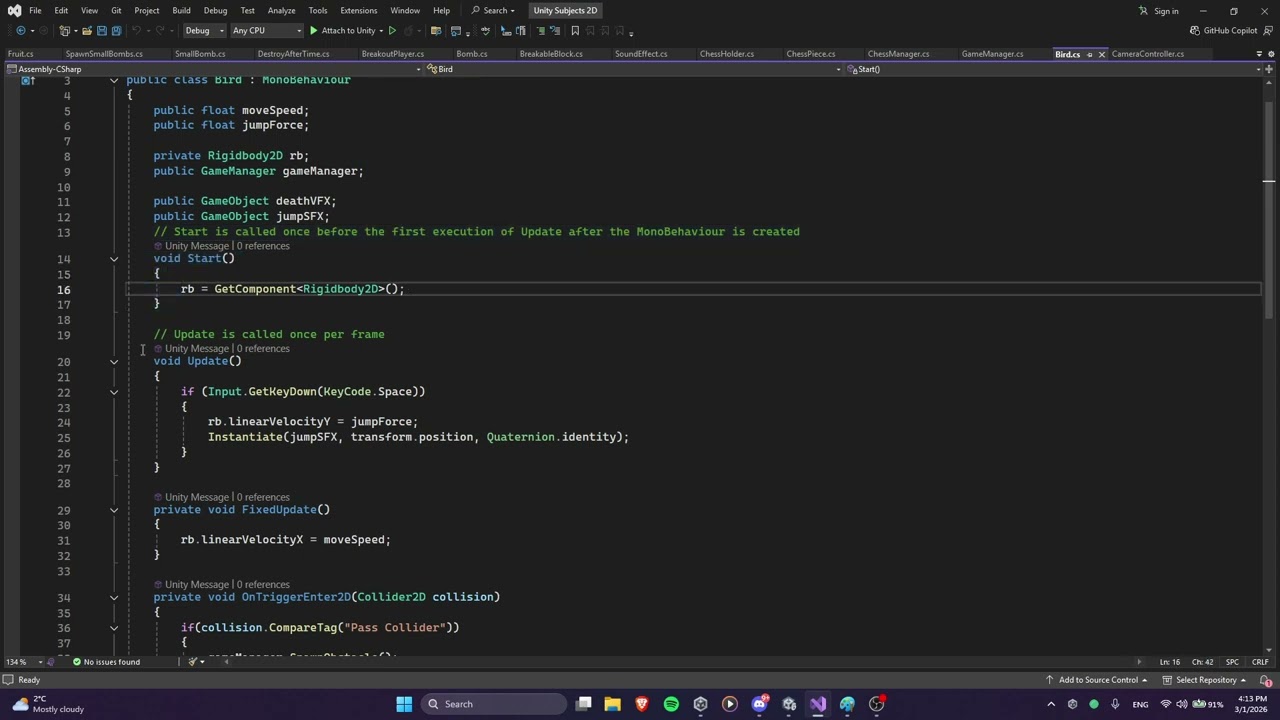Click the Sign in button

[1159, 11]
